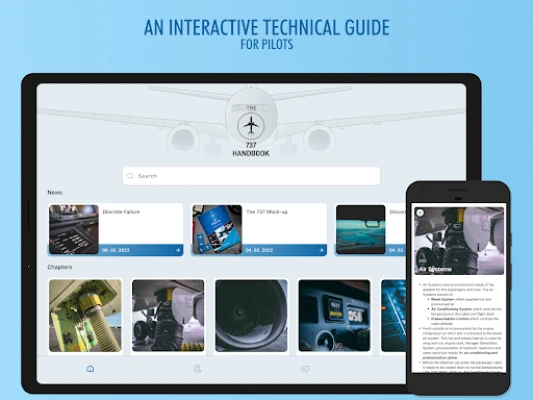Click the 04.02.2022 date bar
533x400 pixels.
pyautogui.click(x=284, y=250)
